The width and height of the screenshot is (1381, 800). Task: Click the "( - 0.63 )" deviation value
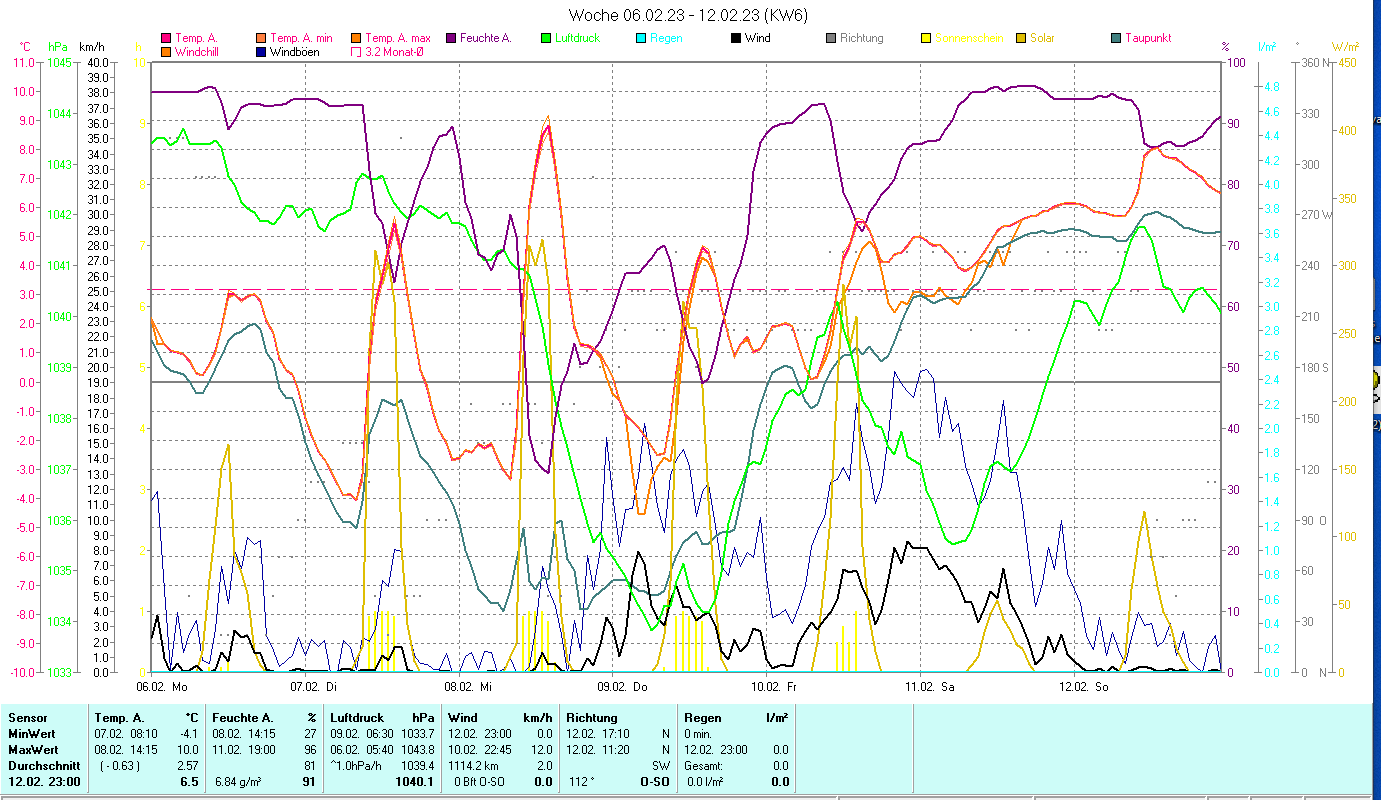[121, 766]
